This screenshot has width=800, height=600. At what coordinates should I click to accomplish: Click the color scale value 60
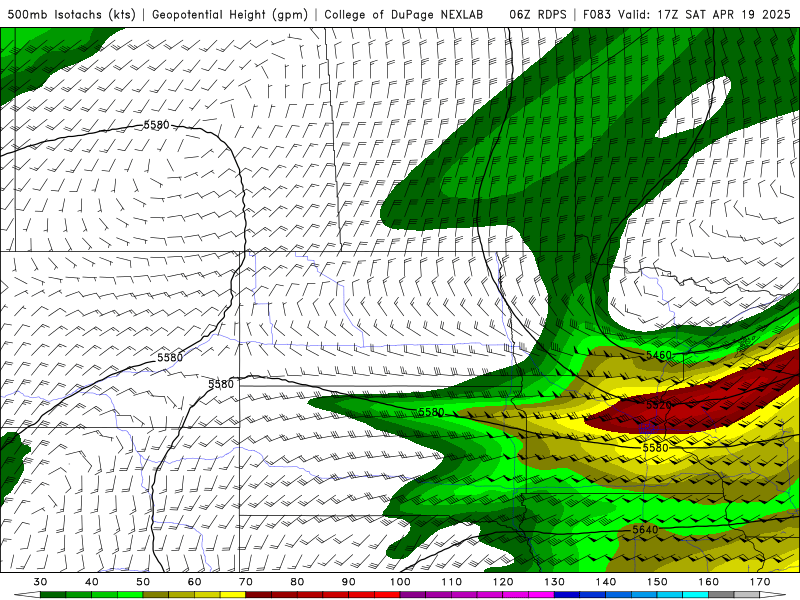(x=194, y=582)
